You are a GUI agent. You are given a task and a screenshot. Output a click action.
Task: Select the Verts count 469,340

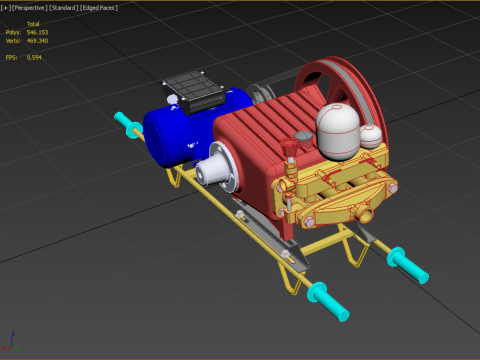[x=37, y=41]
